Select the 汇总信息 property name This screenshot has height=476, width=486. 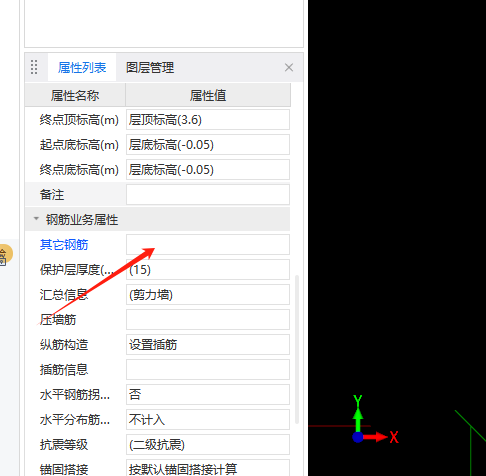point(64,295)
